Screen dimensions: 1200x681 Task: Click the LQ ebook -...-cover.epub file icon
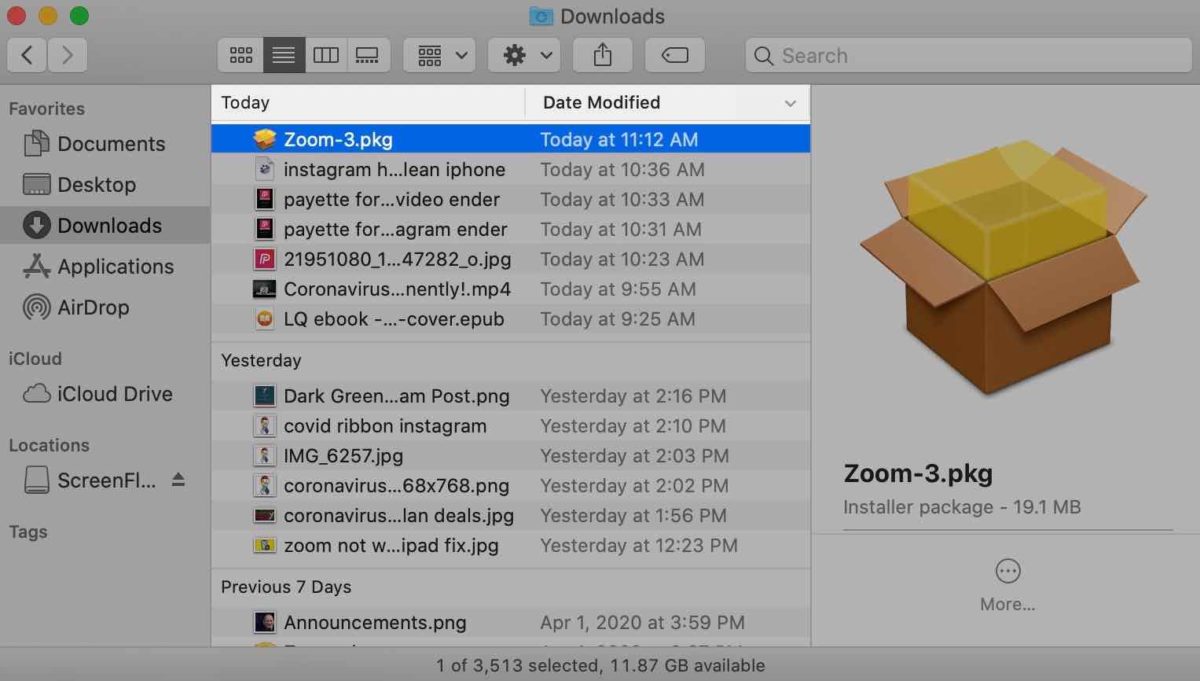(x=264, y=320)
